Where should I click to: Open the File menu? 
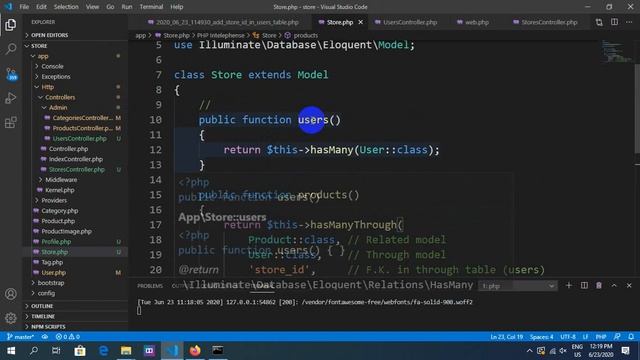point(24,7)
